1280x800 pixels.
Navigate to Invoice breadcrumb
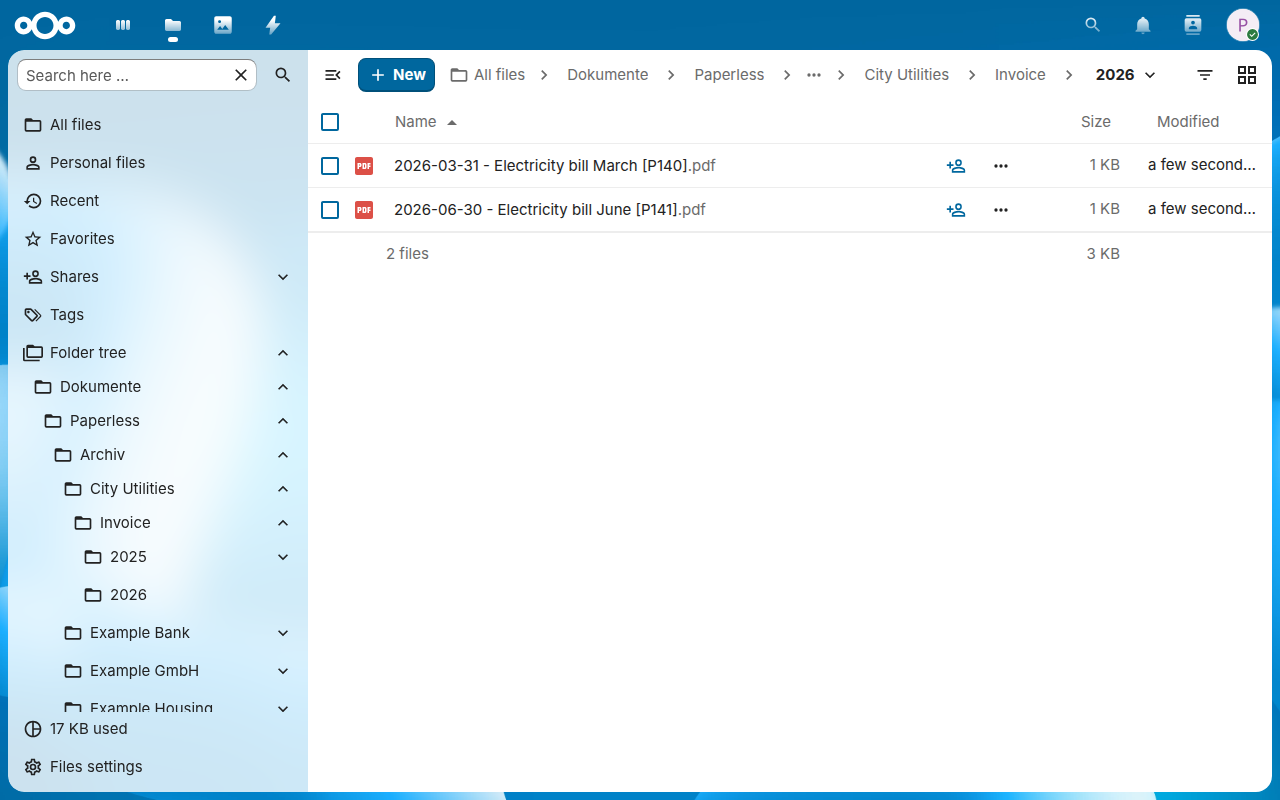(1020, 75)
